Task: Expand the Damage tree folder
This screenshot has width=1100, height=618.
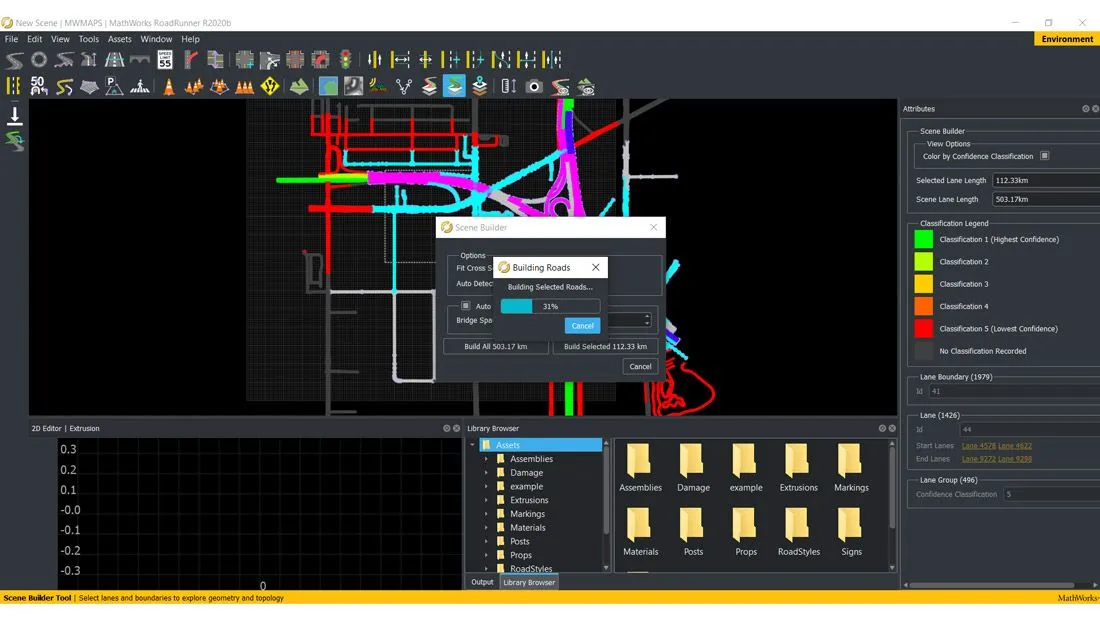Action: pyautogui.click(x=486, y=473)
